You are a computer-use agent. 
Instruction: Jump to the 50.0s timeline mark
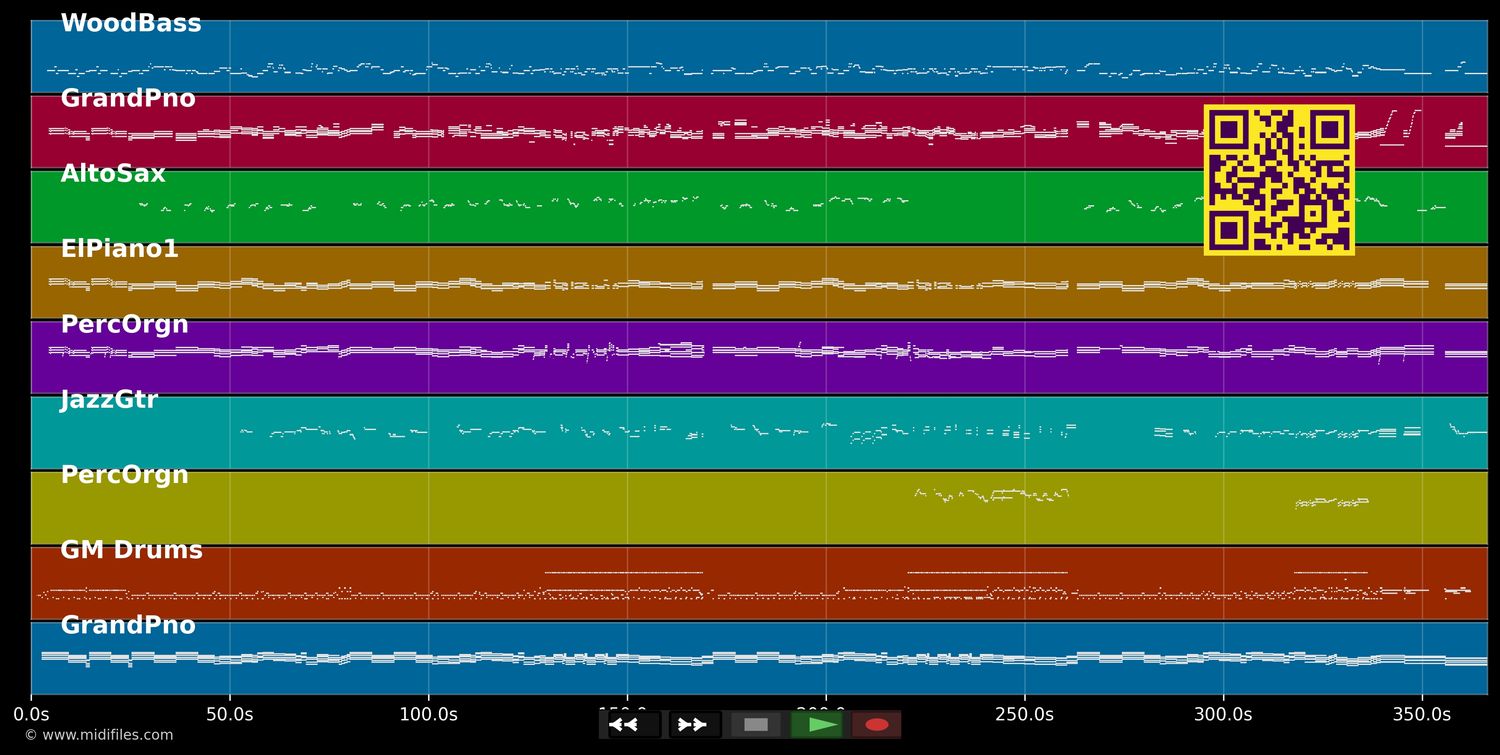229,714
